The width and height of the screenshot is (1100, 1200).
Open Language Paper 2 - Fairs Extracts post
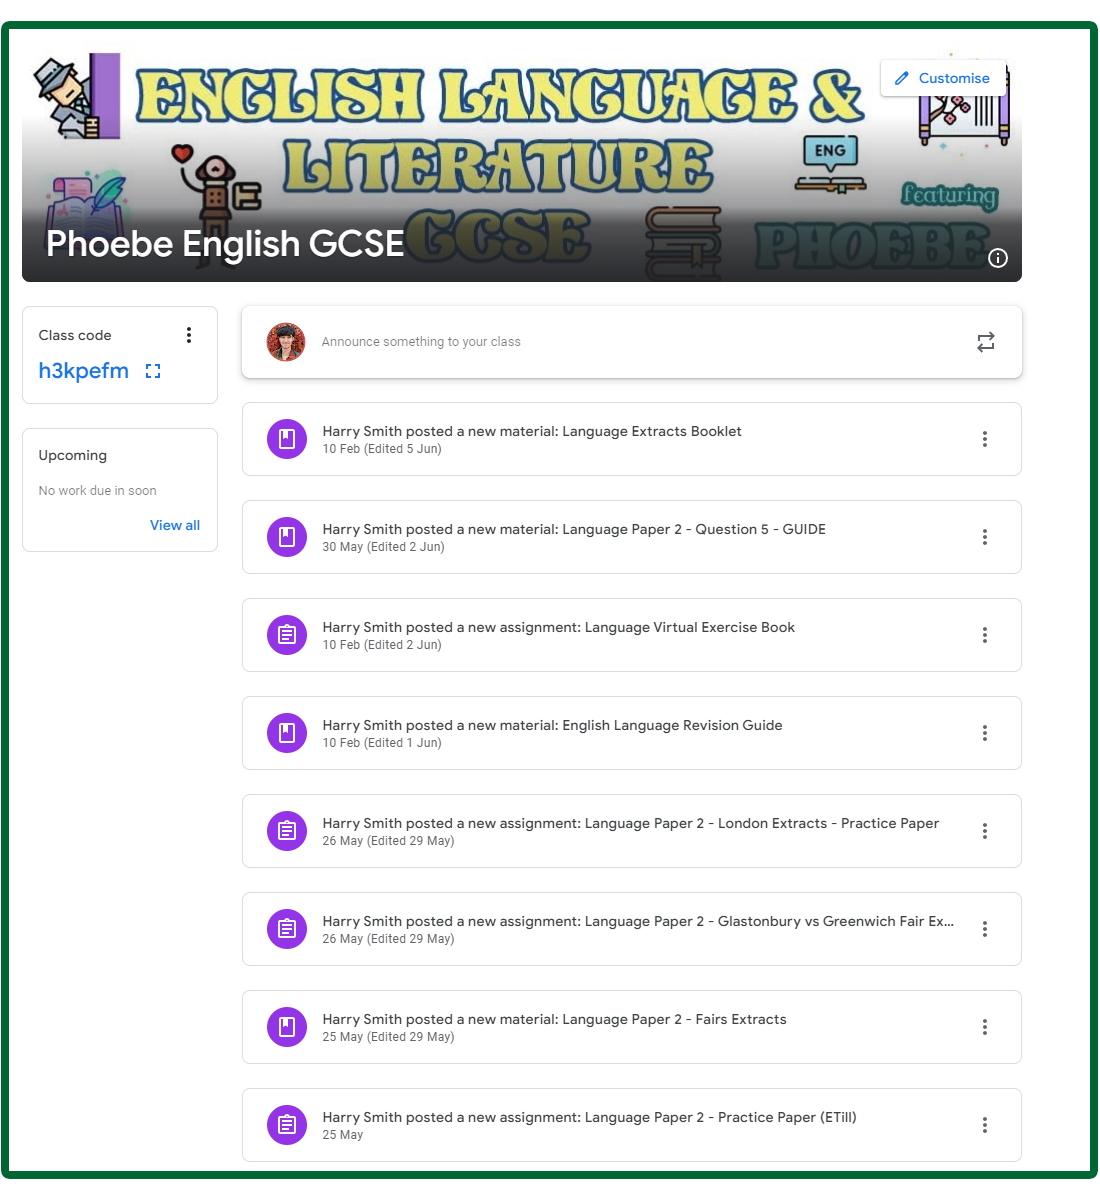(632, 1027)
